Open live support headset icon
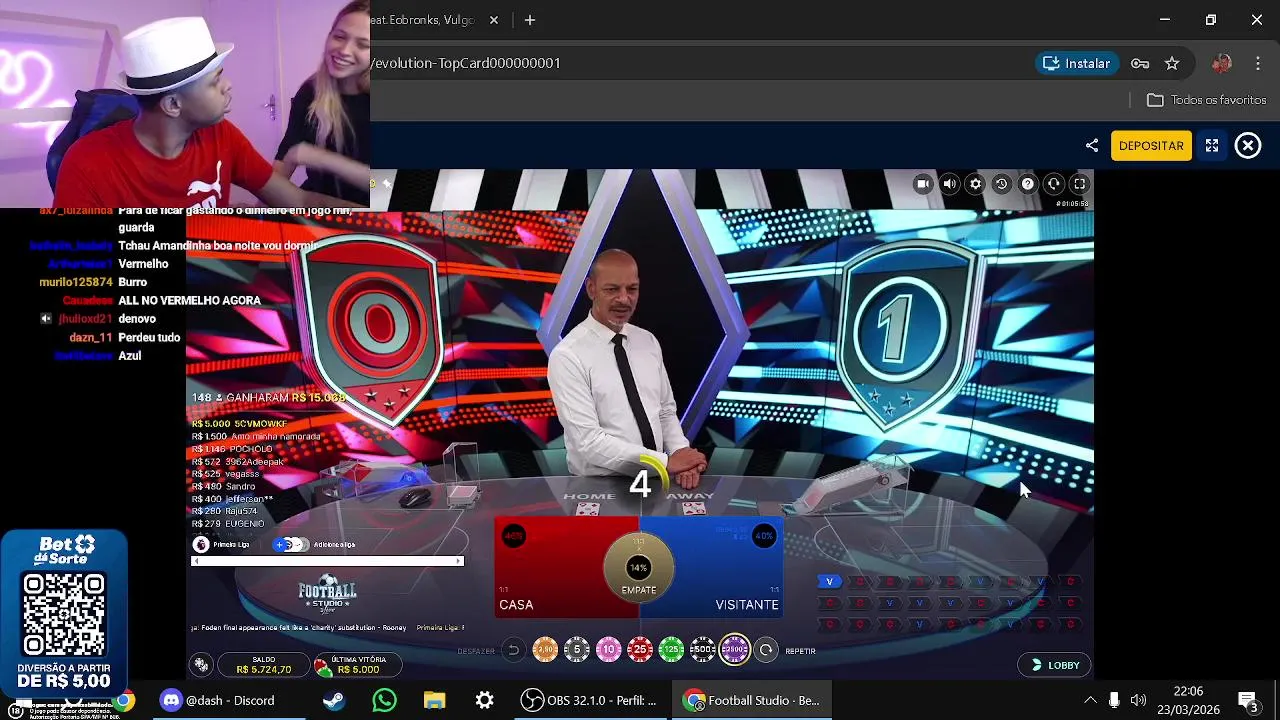 (x=1053, y=184)
